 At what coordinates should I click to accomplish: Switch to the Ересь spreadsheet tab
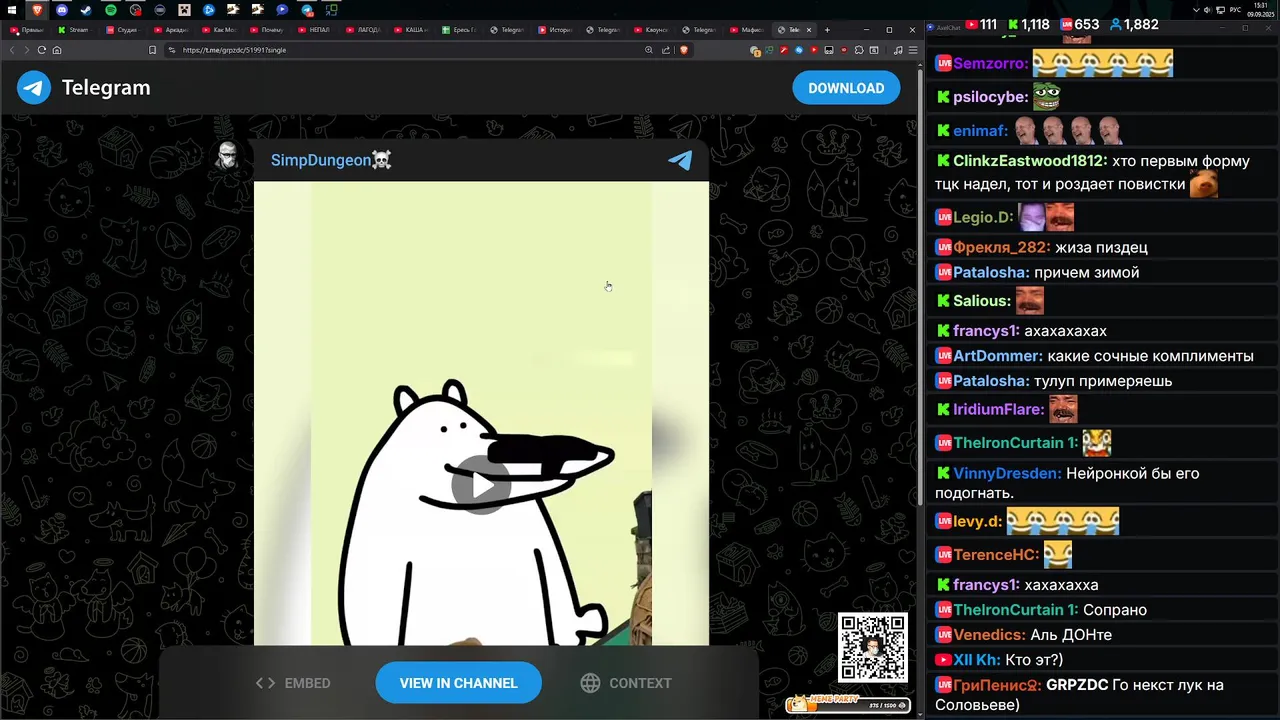(460, 30)
